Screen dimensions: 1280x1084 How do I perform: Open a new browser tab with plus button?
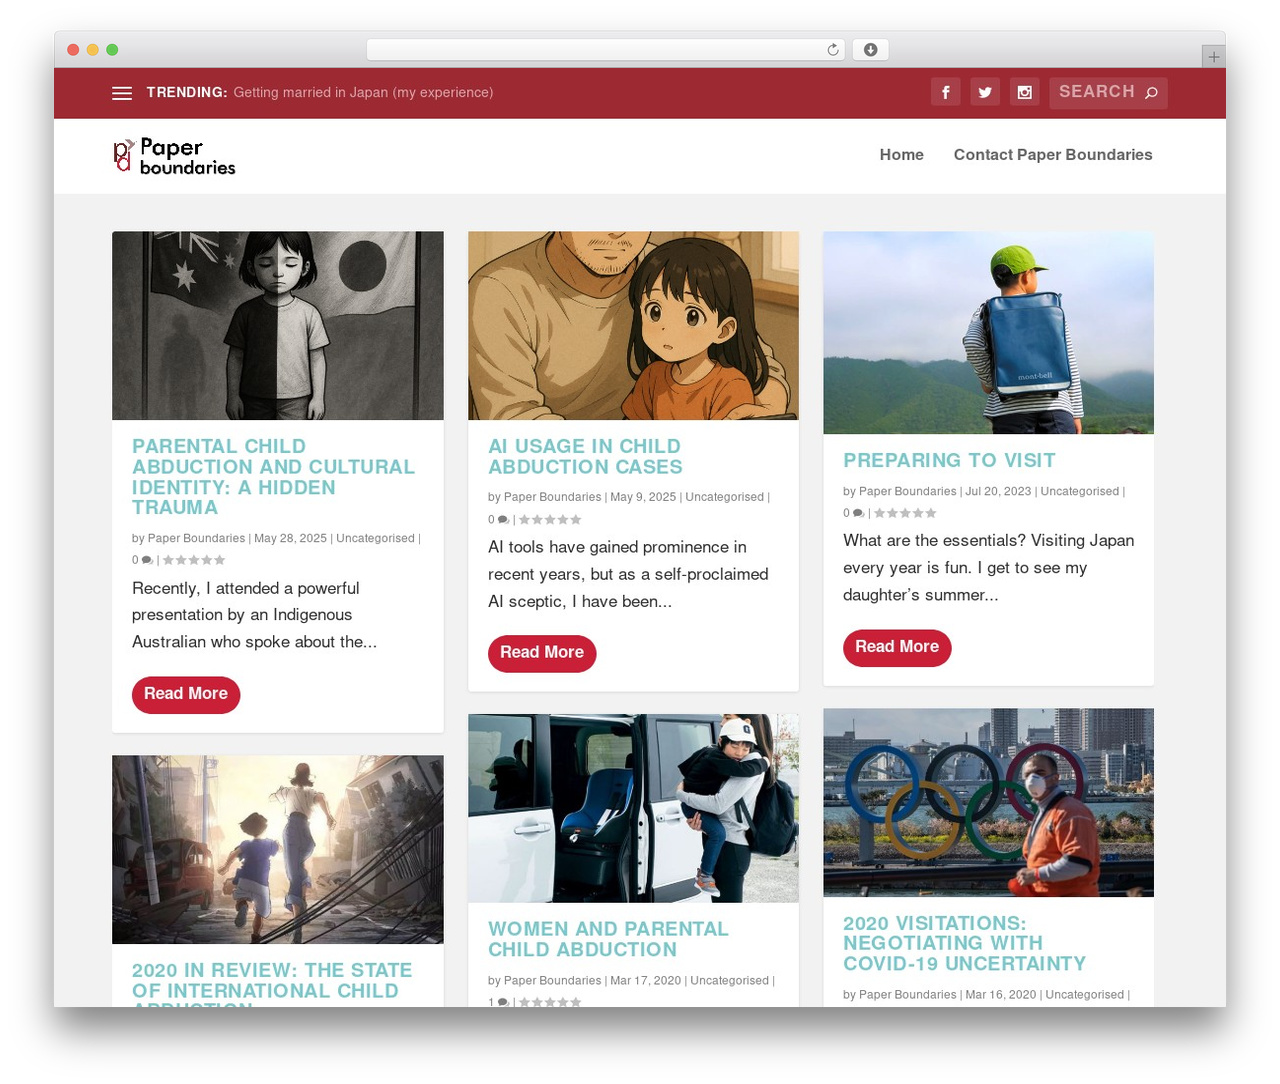1214,57
